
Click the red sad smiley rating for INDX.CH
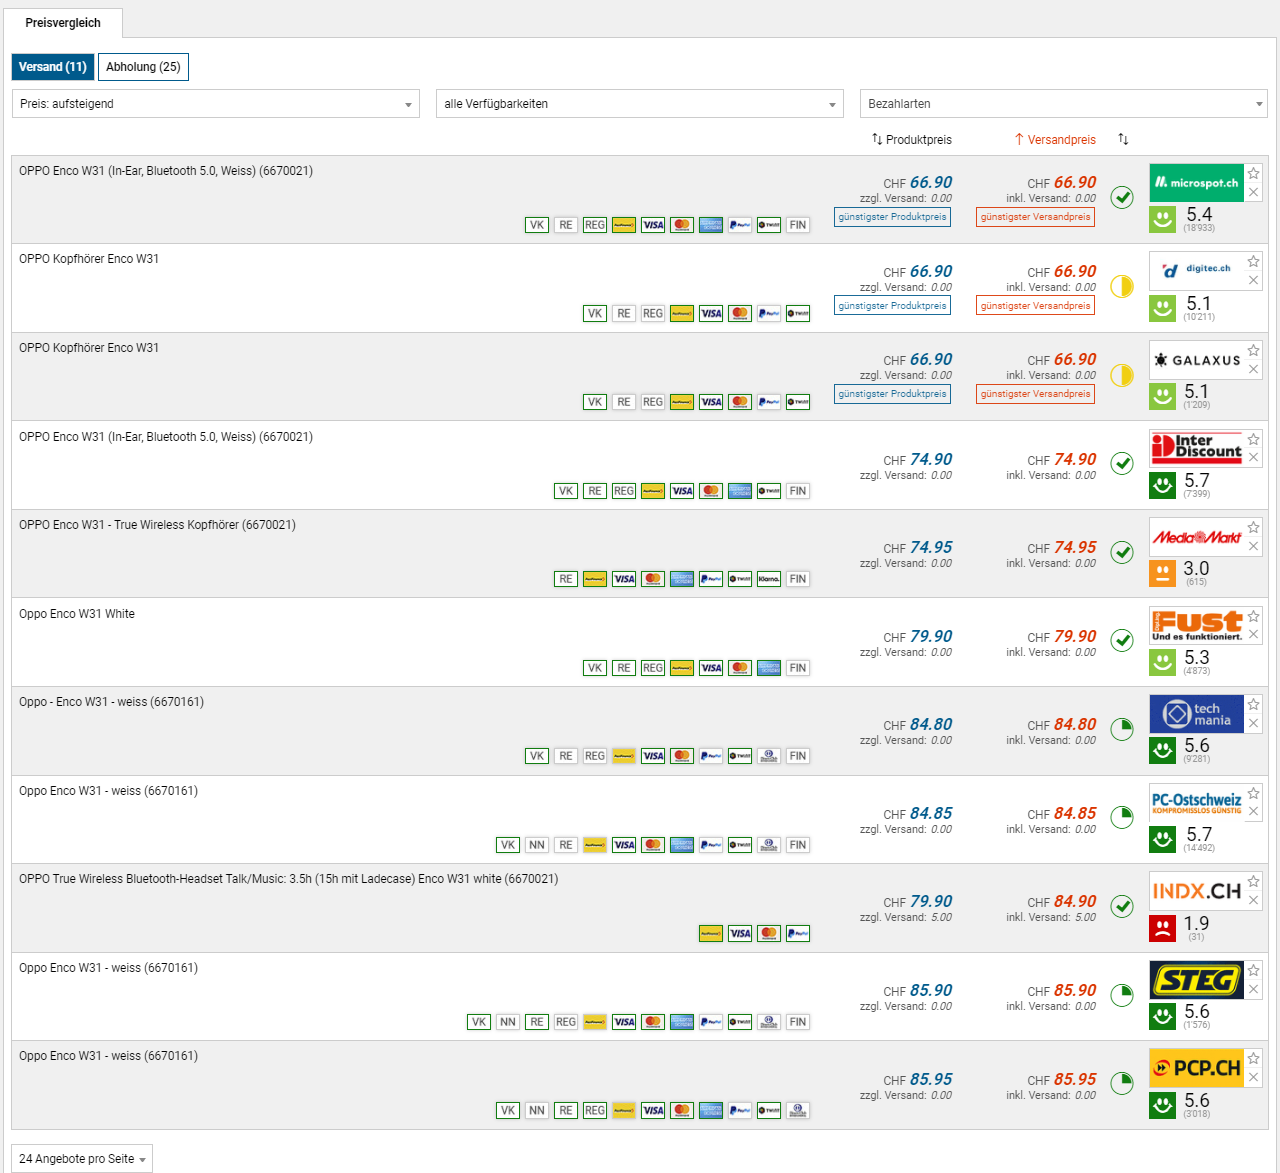point(1162,928)
